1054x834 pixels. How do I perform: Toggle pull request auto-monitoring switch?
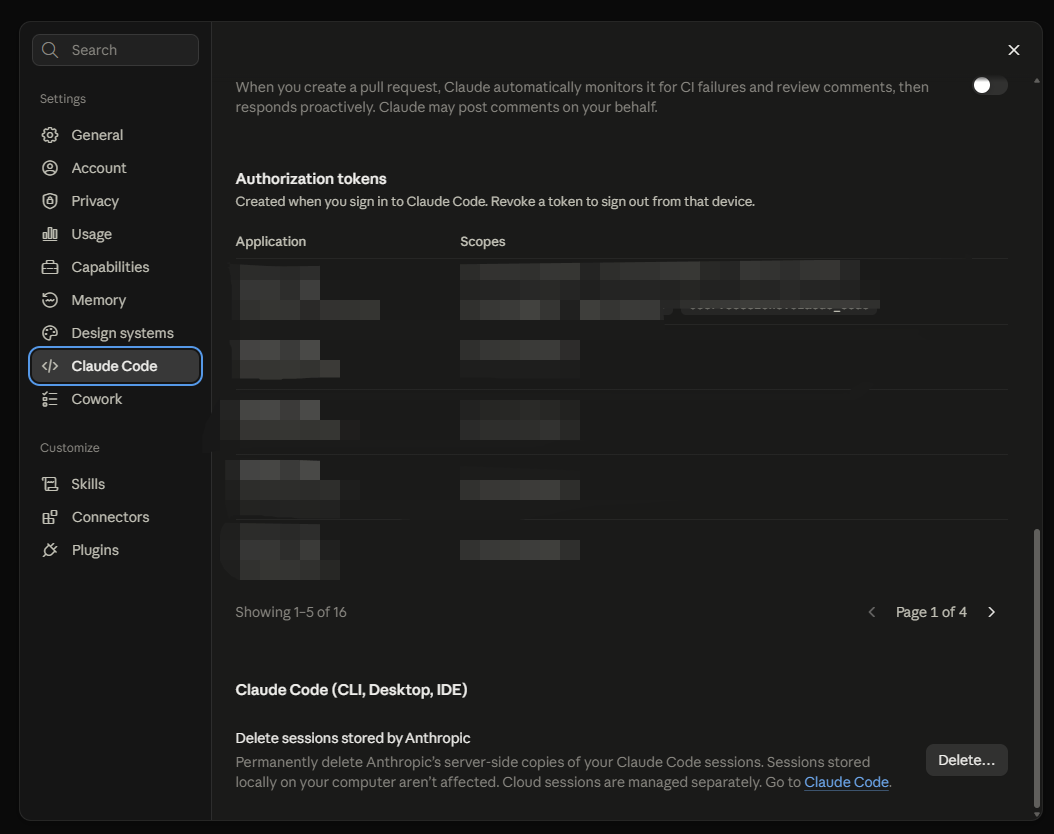pyautogui.click(x=990, y=85)
